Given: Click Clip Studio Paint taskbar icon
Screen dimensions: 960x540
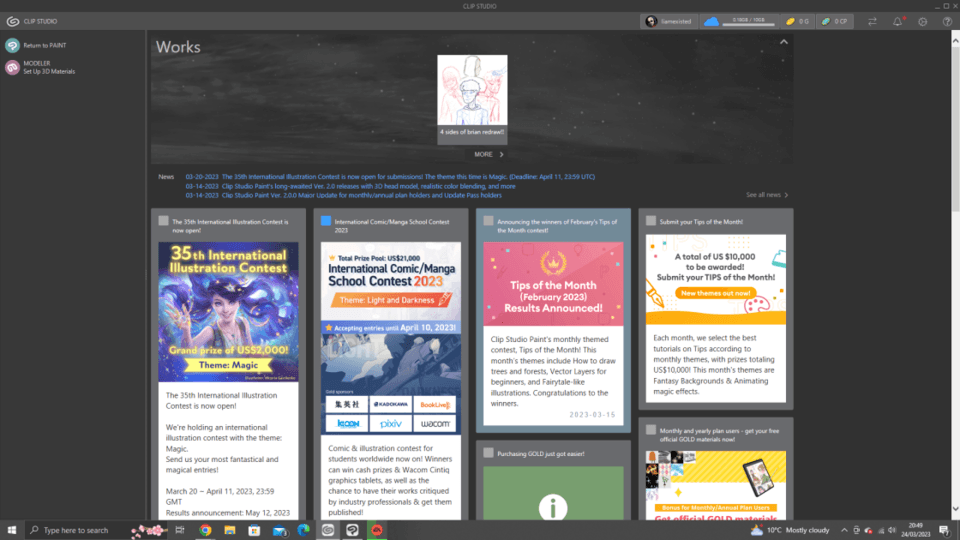Looking at the screenshot, I should click(x=353, y=530).
